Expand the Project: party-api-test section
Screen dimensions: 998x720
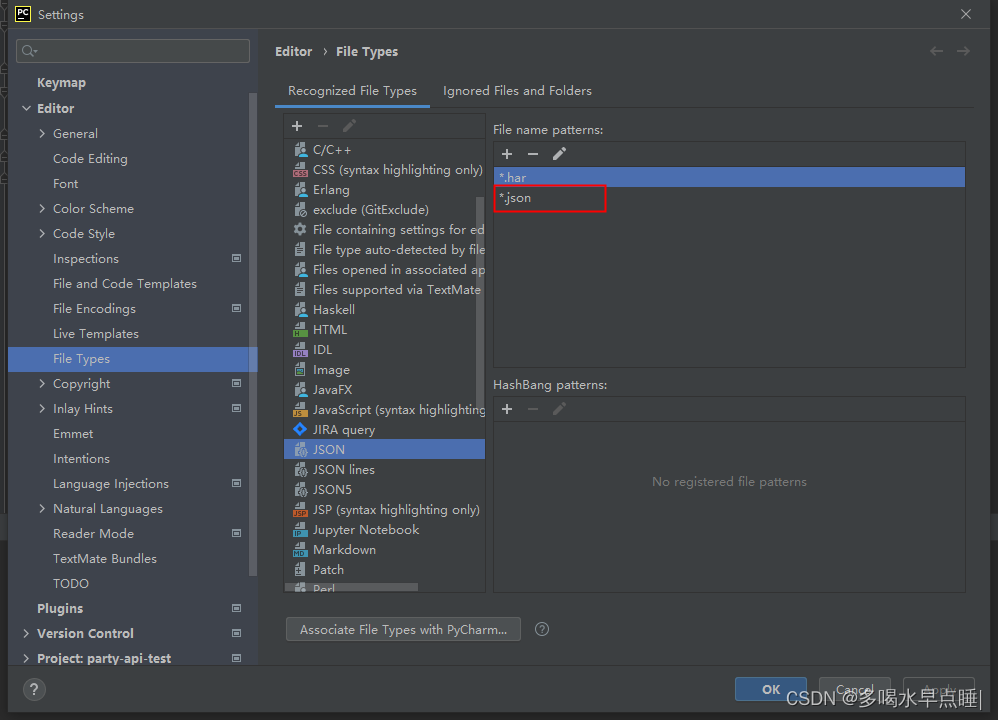(x=27, y=658)
